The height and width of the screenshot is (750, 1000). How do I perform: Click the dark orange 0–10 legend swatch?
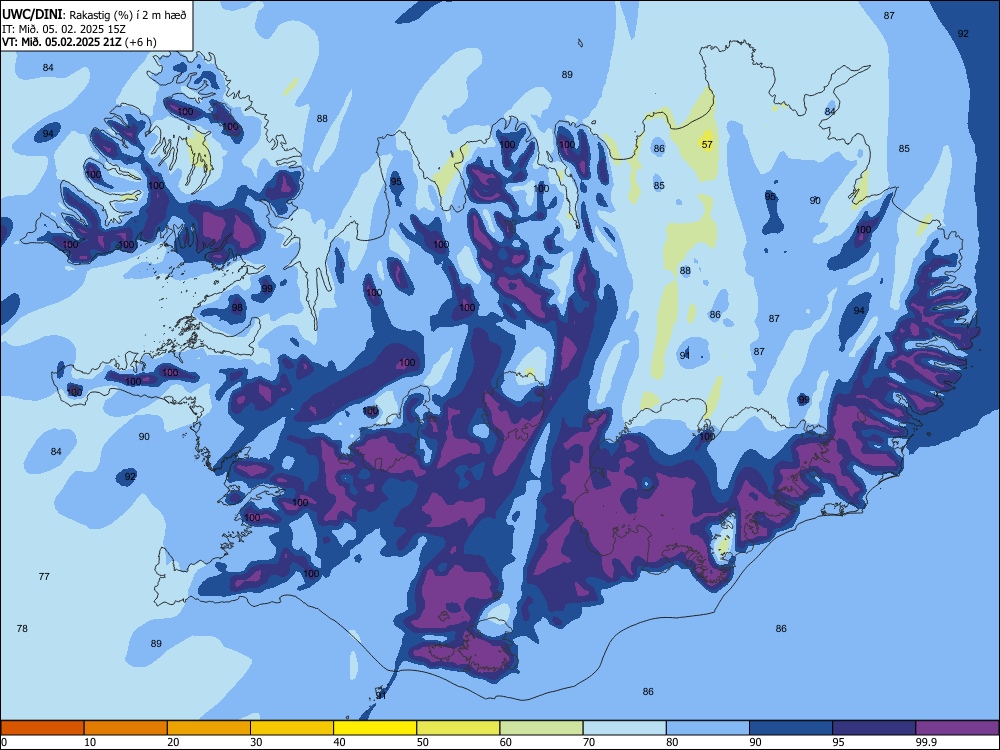(x=42, y=728)
